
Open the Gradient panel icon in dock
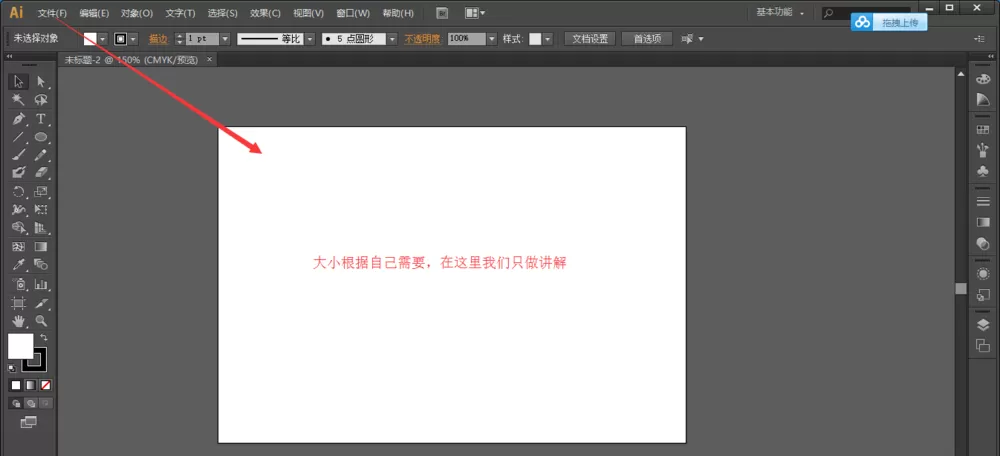[983, 222]
